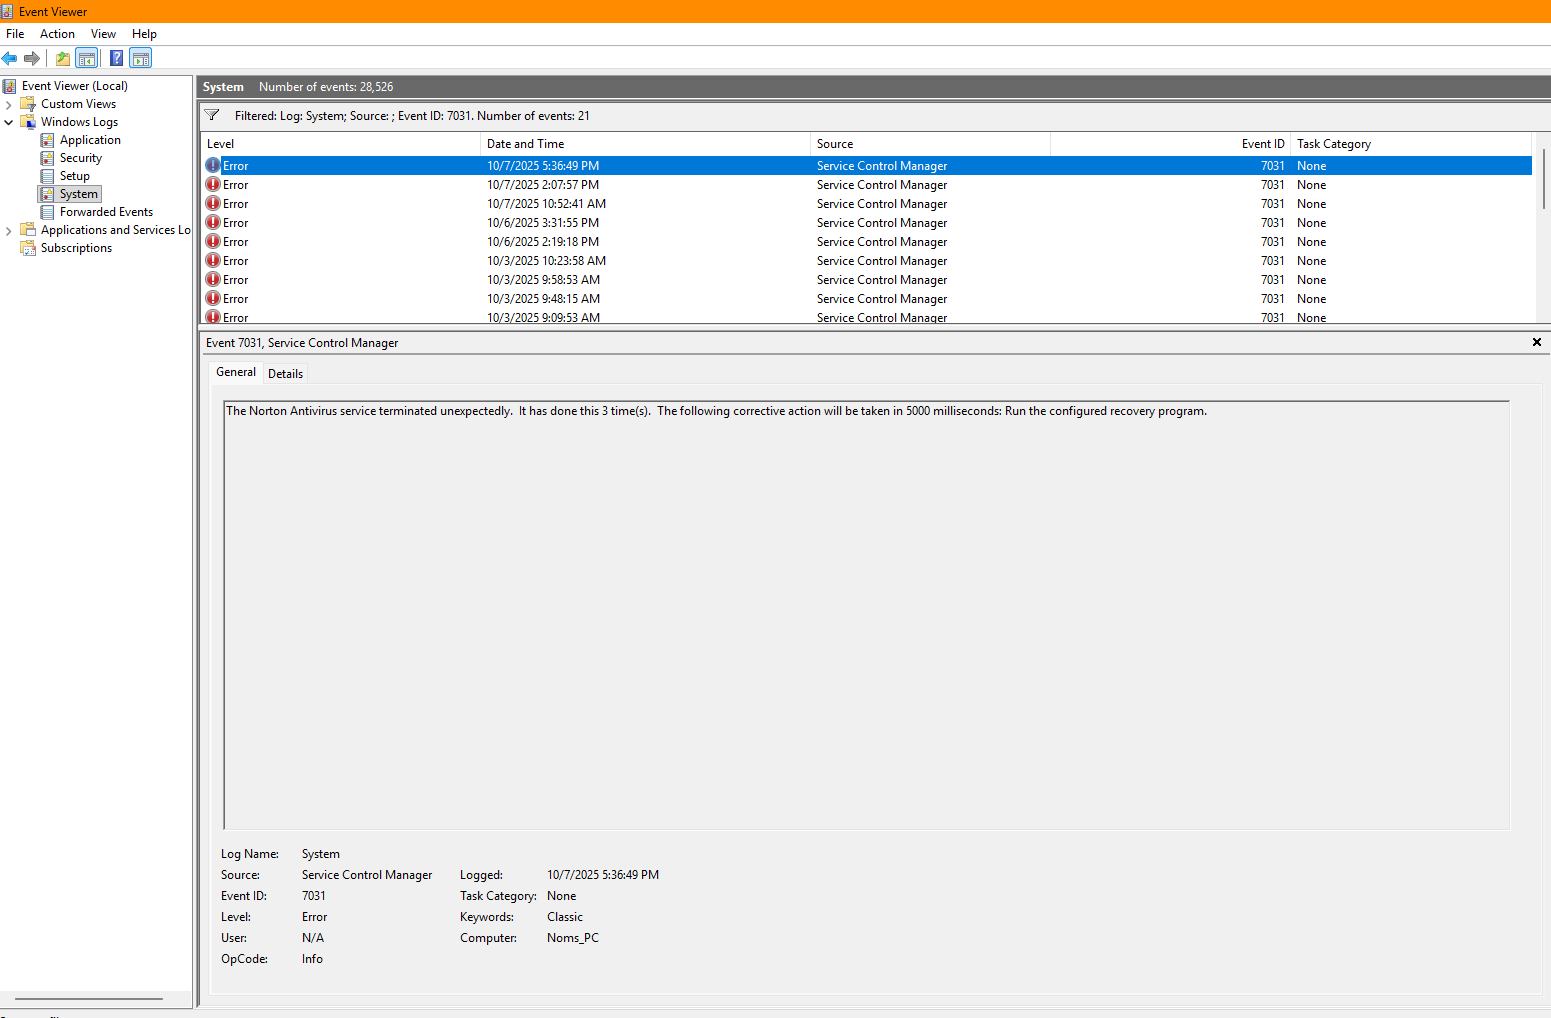This screenshot has height=1018, width=1551.
Task: Select the error event from 10/6/2025 3:31:55 PM
Action: tap(543, 223)
